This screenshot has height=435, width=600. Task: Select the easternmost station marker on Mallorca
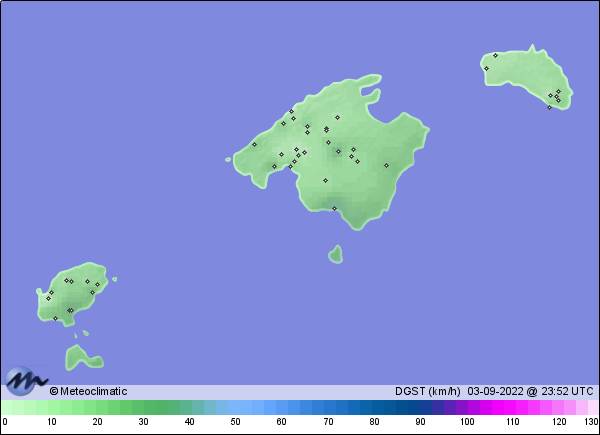tap(386, 165)
